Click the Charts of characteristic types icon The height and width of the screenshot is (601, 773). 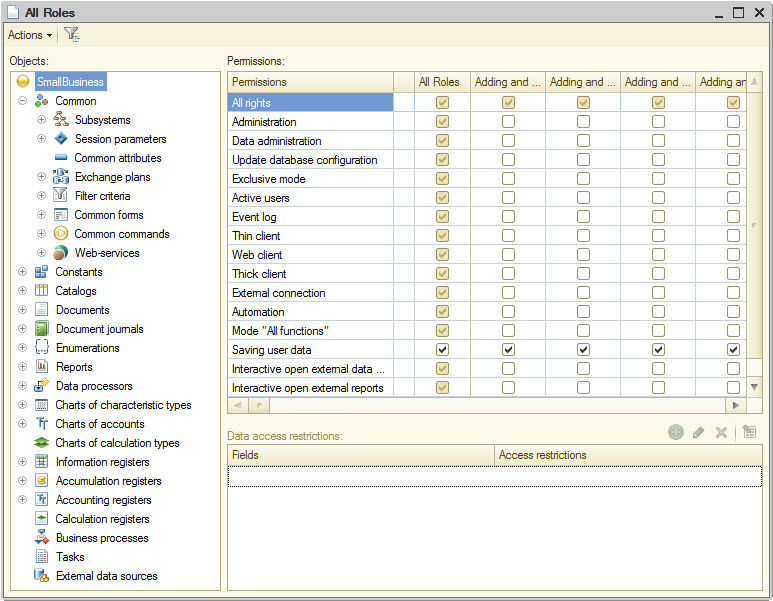click(x=41, y=405)
